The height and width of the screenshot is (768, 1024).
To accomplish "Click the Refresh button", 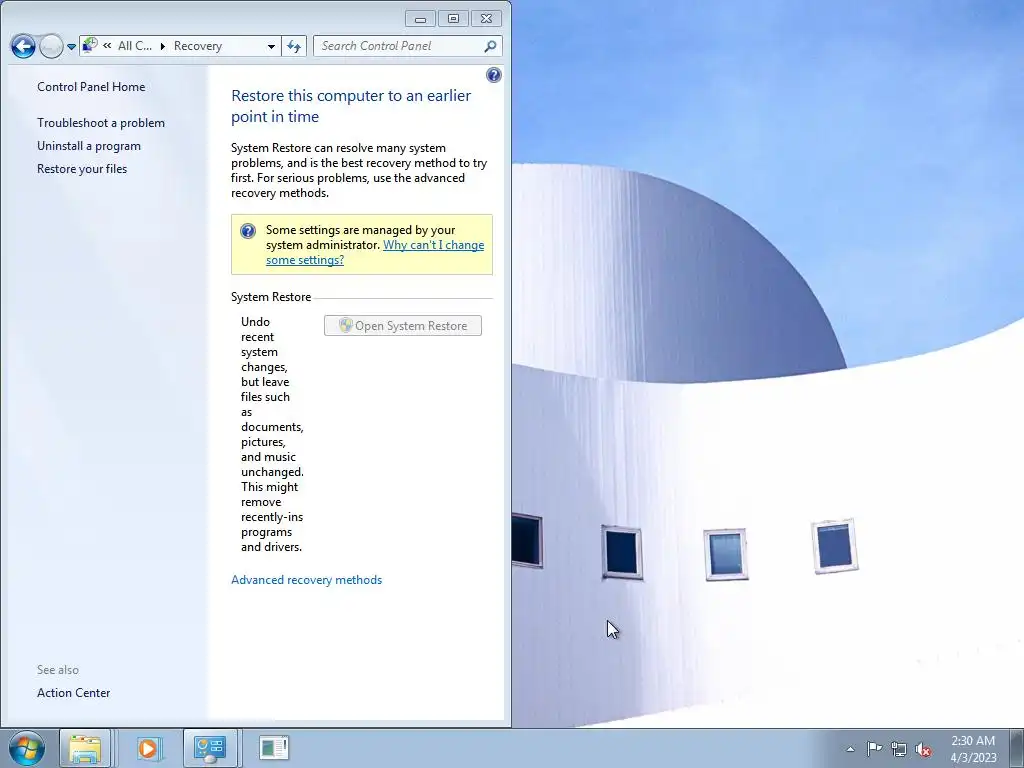I will tap(294, 46).
